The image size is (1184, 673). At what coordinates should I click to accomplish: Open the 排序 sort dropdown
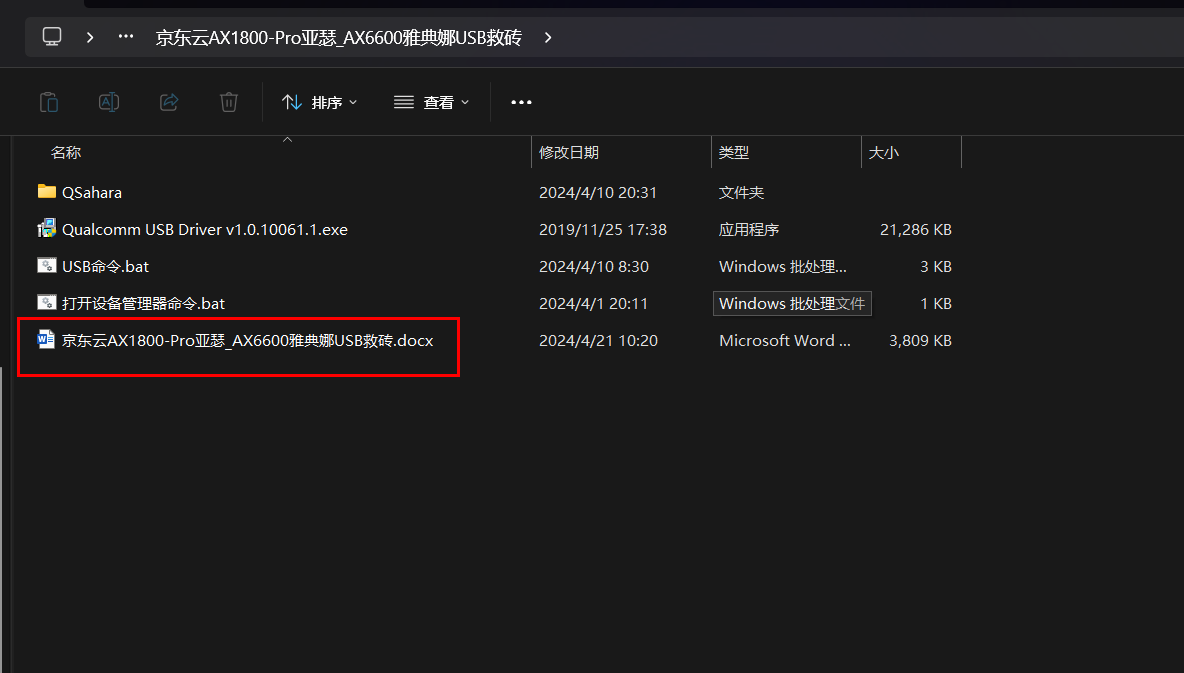319,102
